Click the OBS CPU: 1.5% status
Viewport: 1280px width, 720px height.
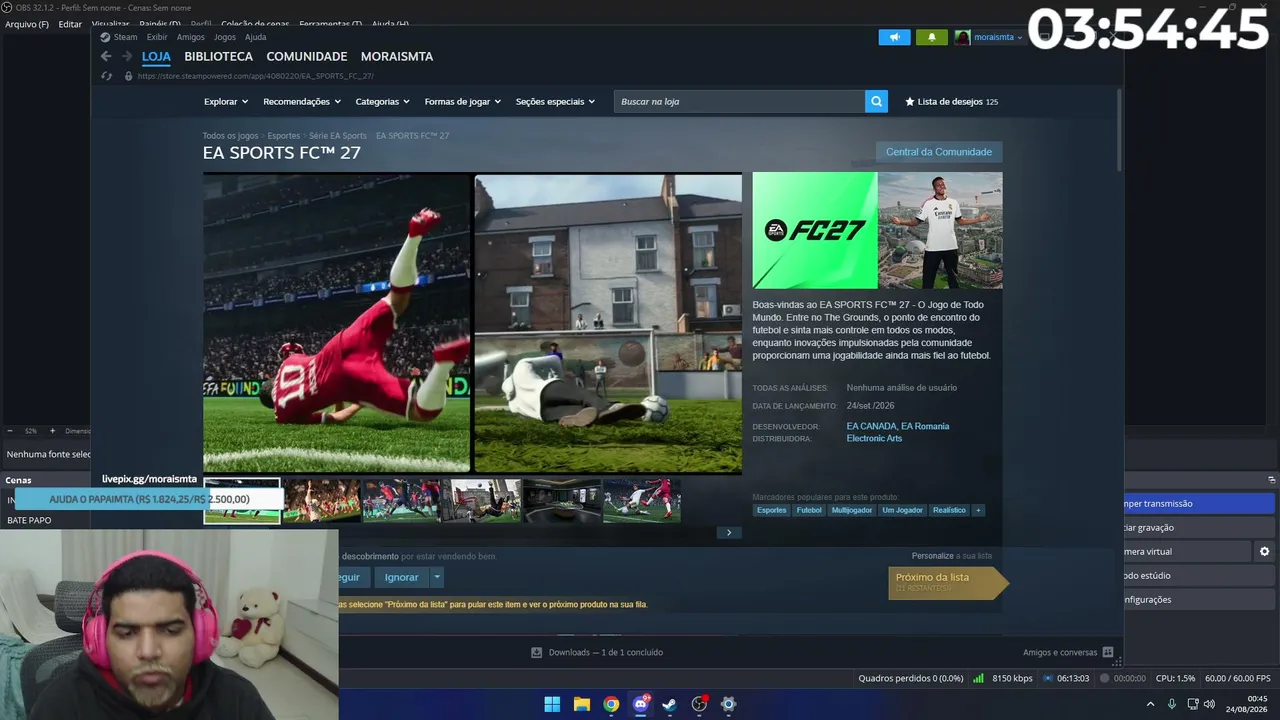[x=1175, y=678]
